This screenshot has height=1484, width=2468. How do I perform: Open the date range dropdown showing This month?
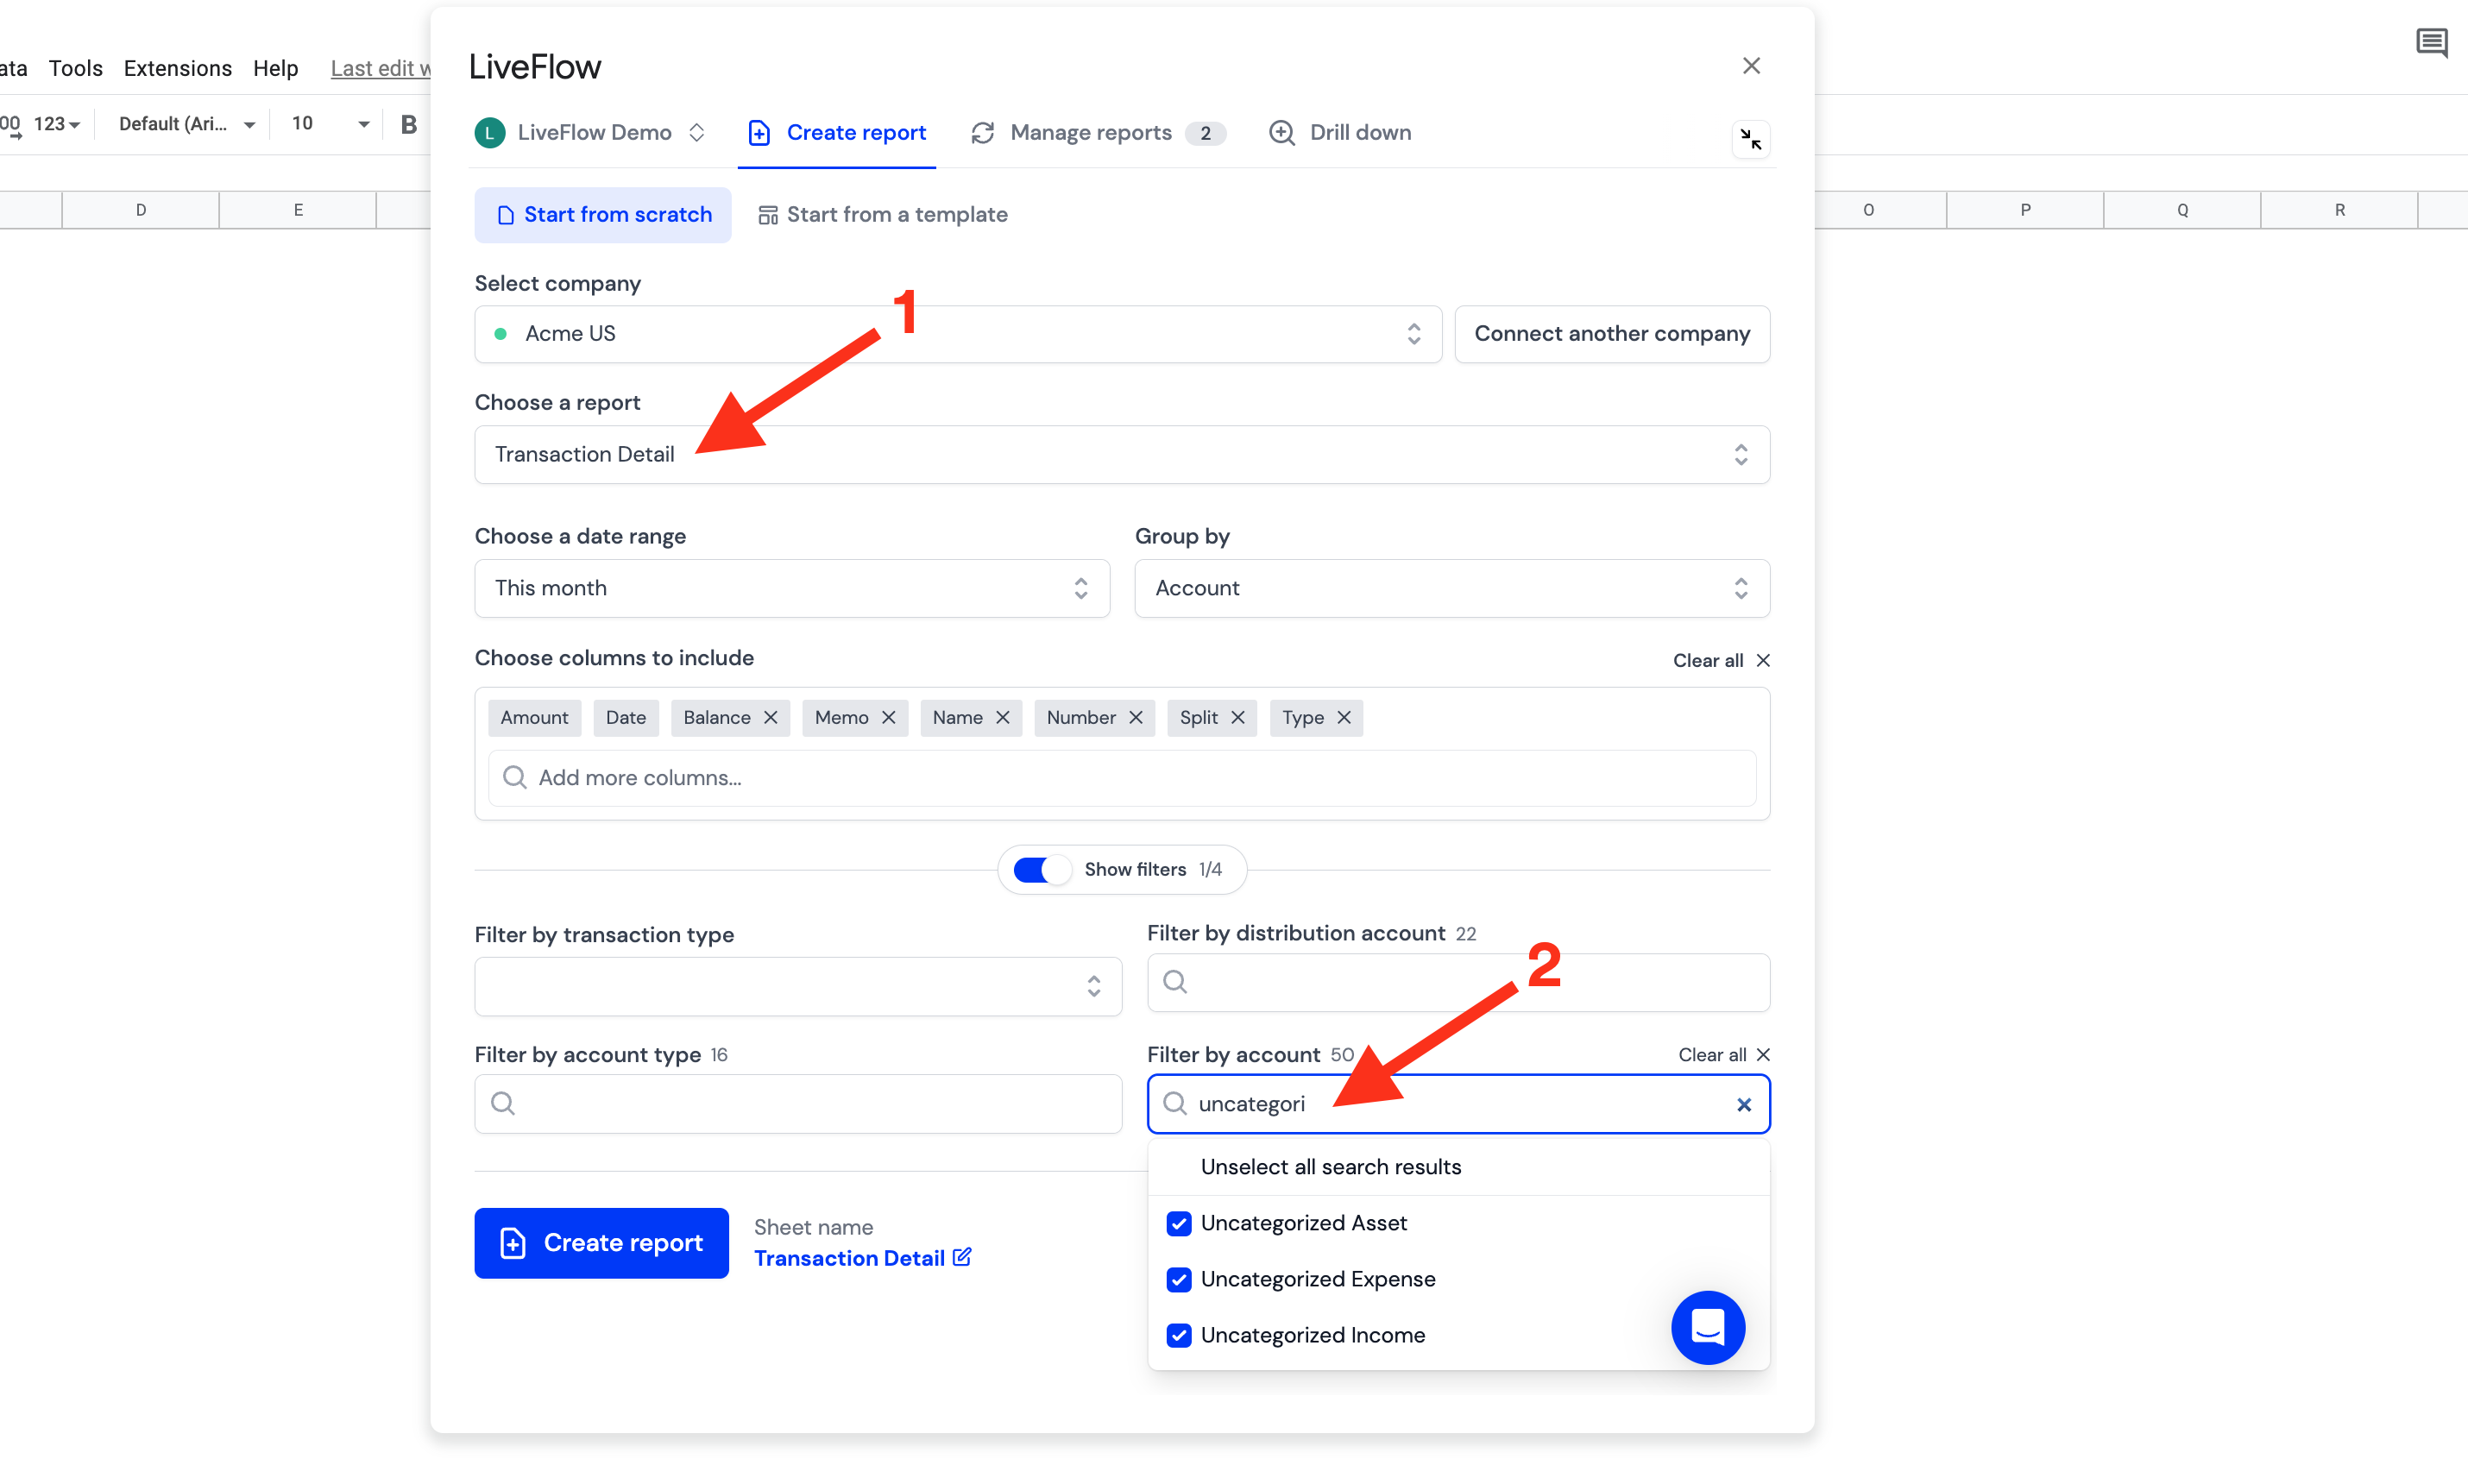click(x=792, y=588)
